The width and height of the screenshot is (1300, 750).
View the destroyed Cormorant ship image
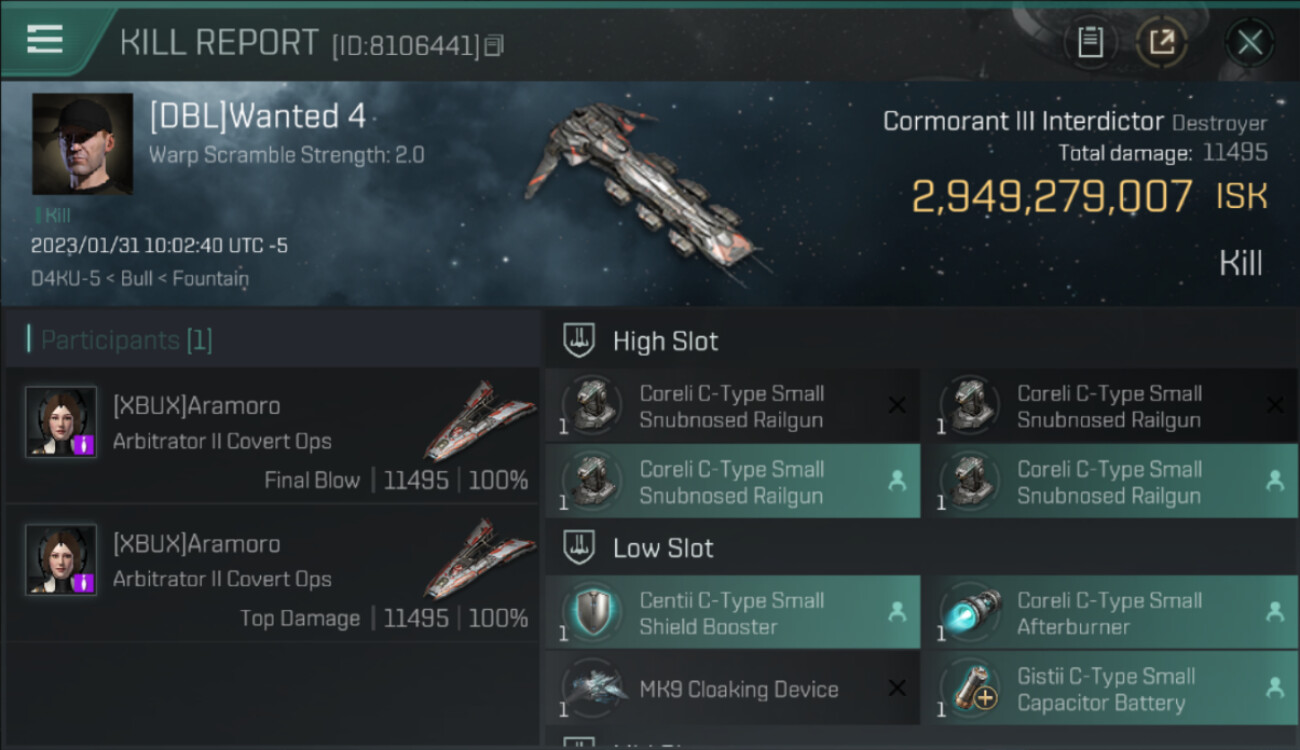coord(645,190)
